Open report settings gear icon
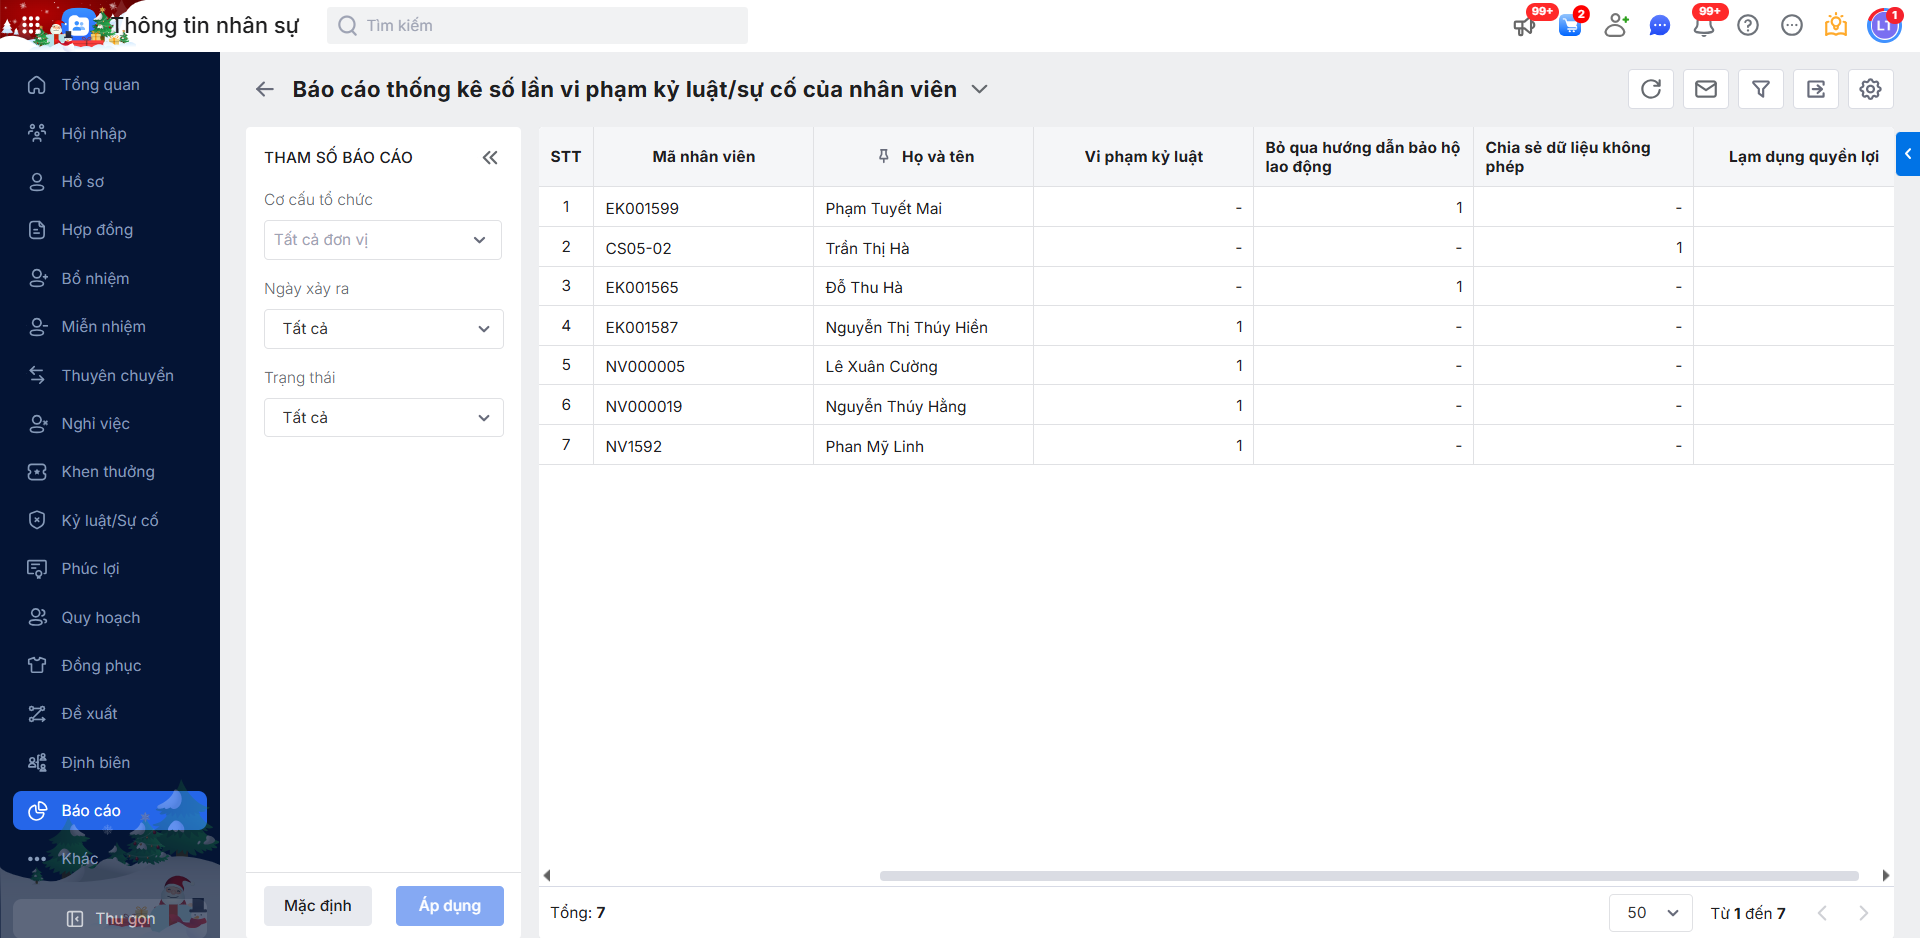1920x938 pixels. 1870,89
